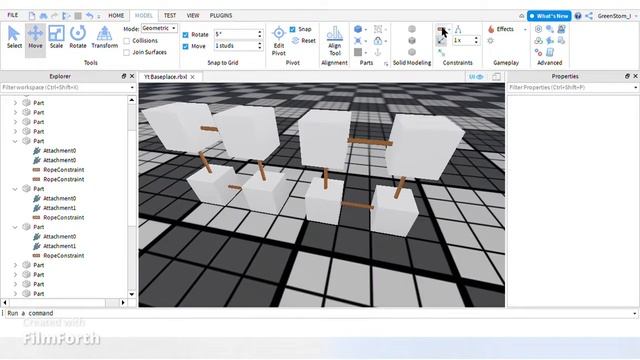Image resolution: width=640 pixels, height=360 pixels.
Task: Open Explorer filter dropdown arrow
Action: [x=132, y=87]
